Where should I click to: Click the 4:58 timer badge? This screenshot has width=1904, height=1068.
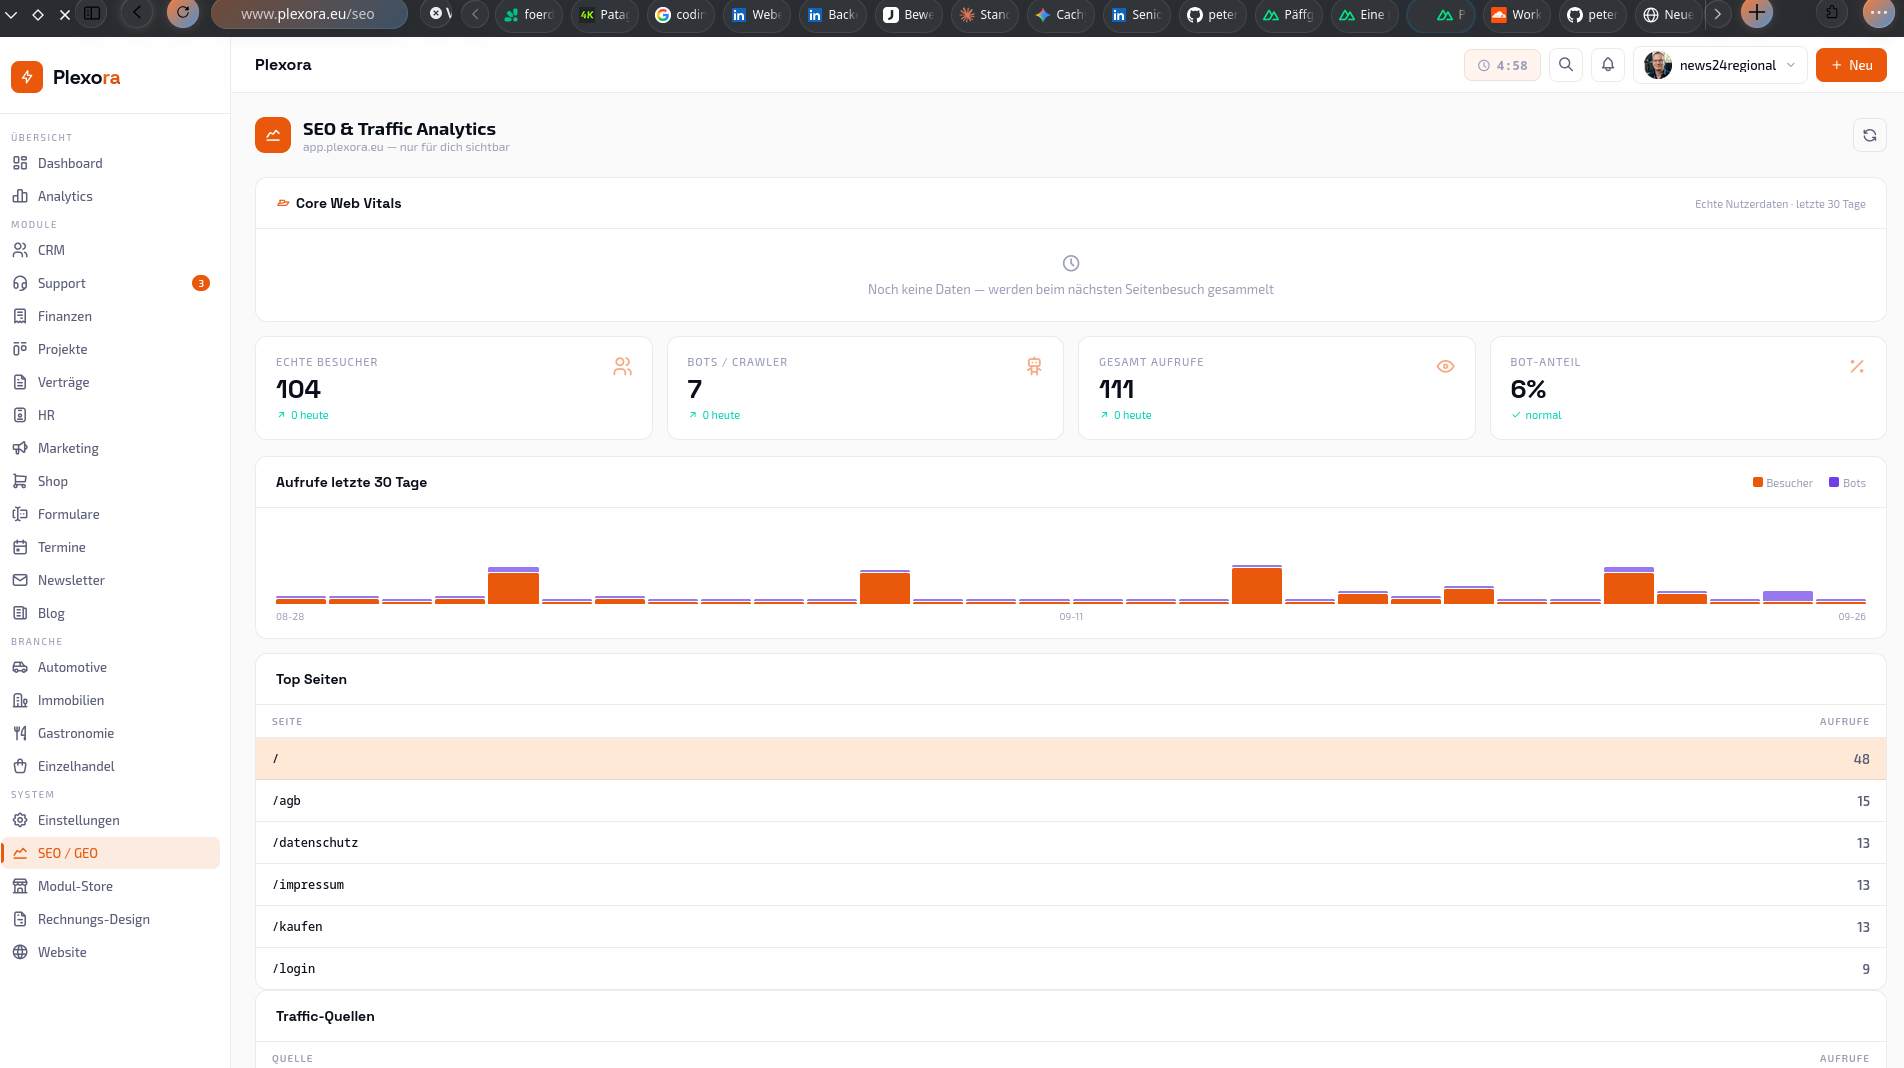pos(1502,65)
